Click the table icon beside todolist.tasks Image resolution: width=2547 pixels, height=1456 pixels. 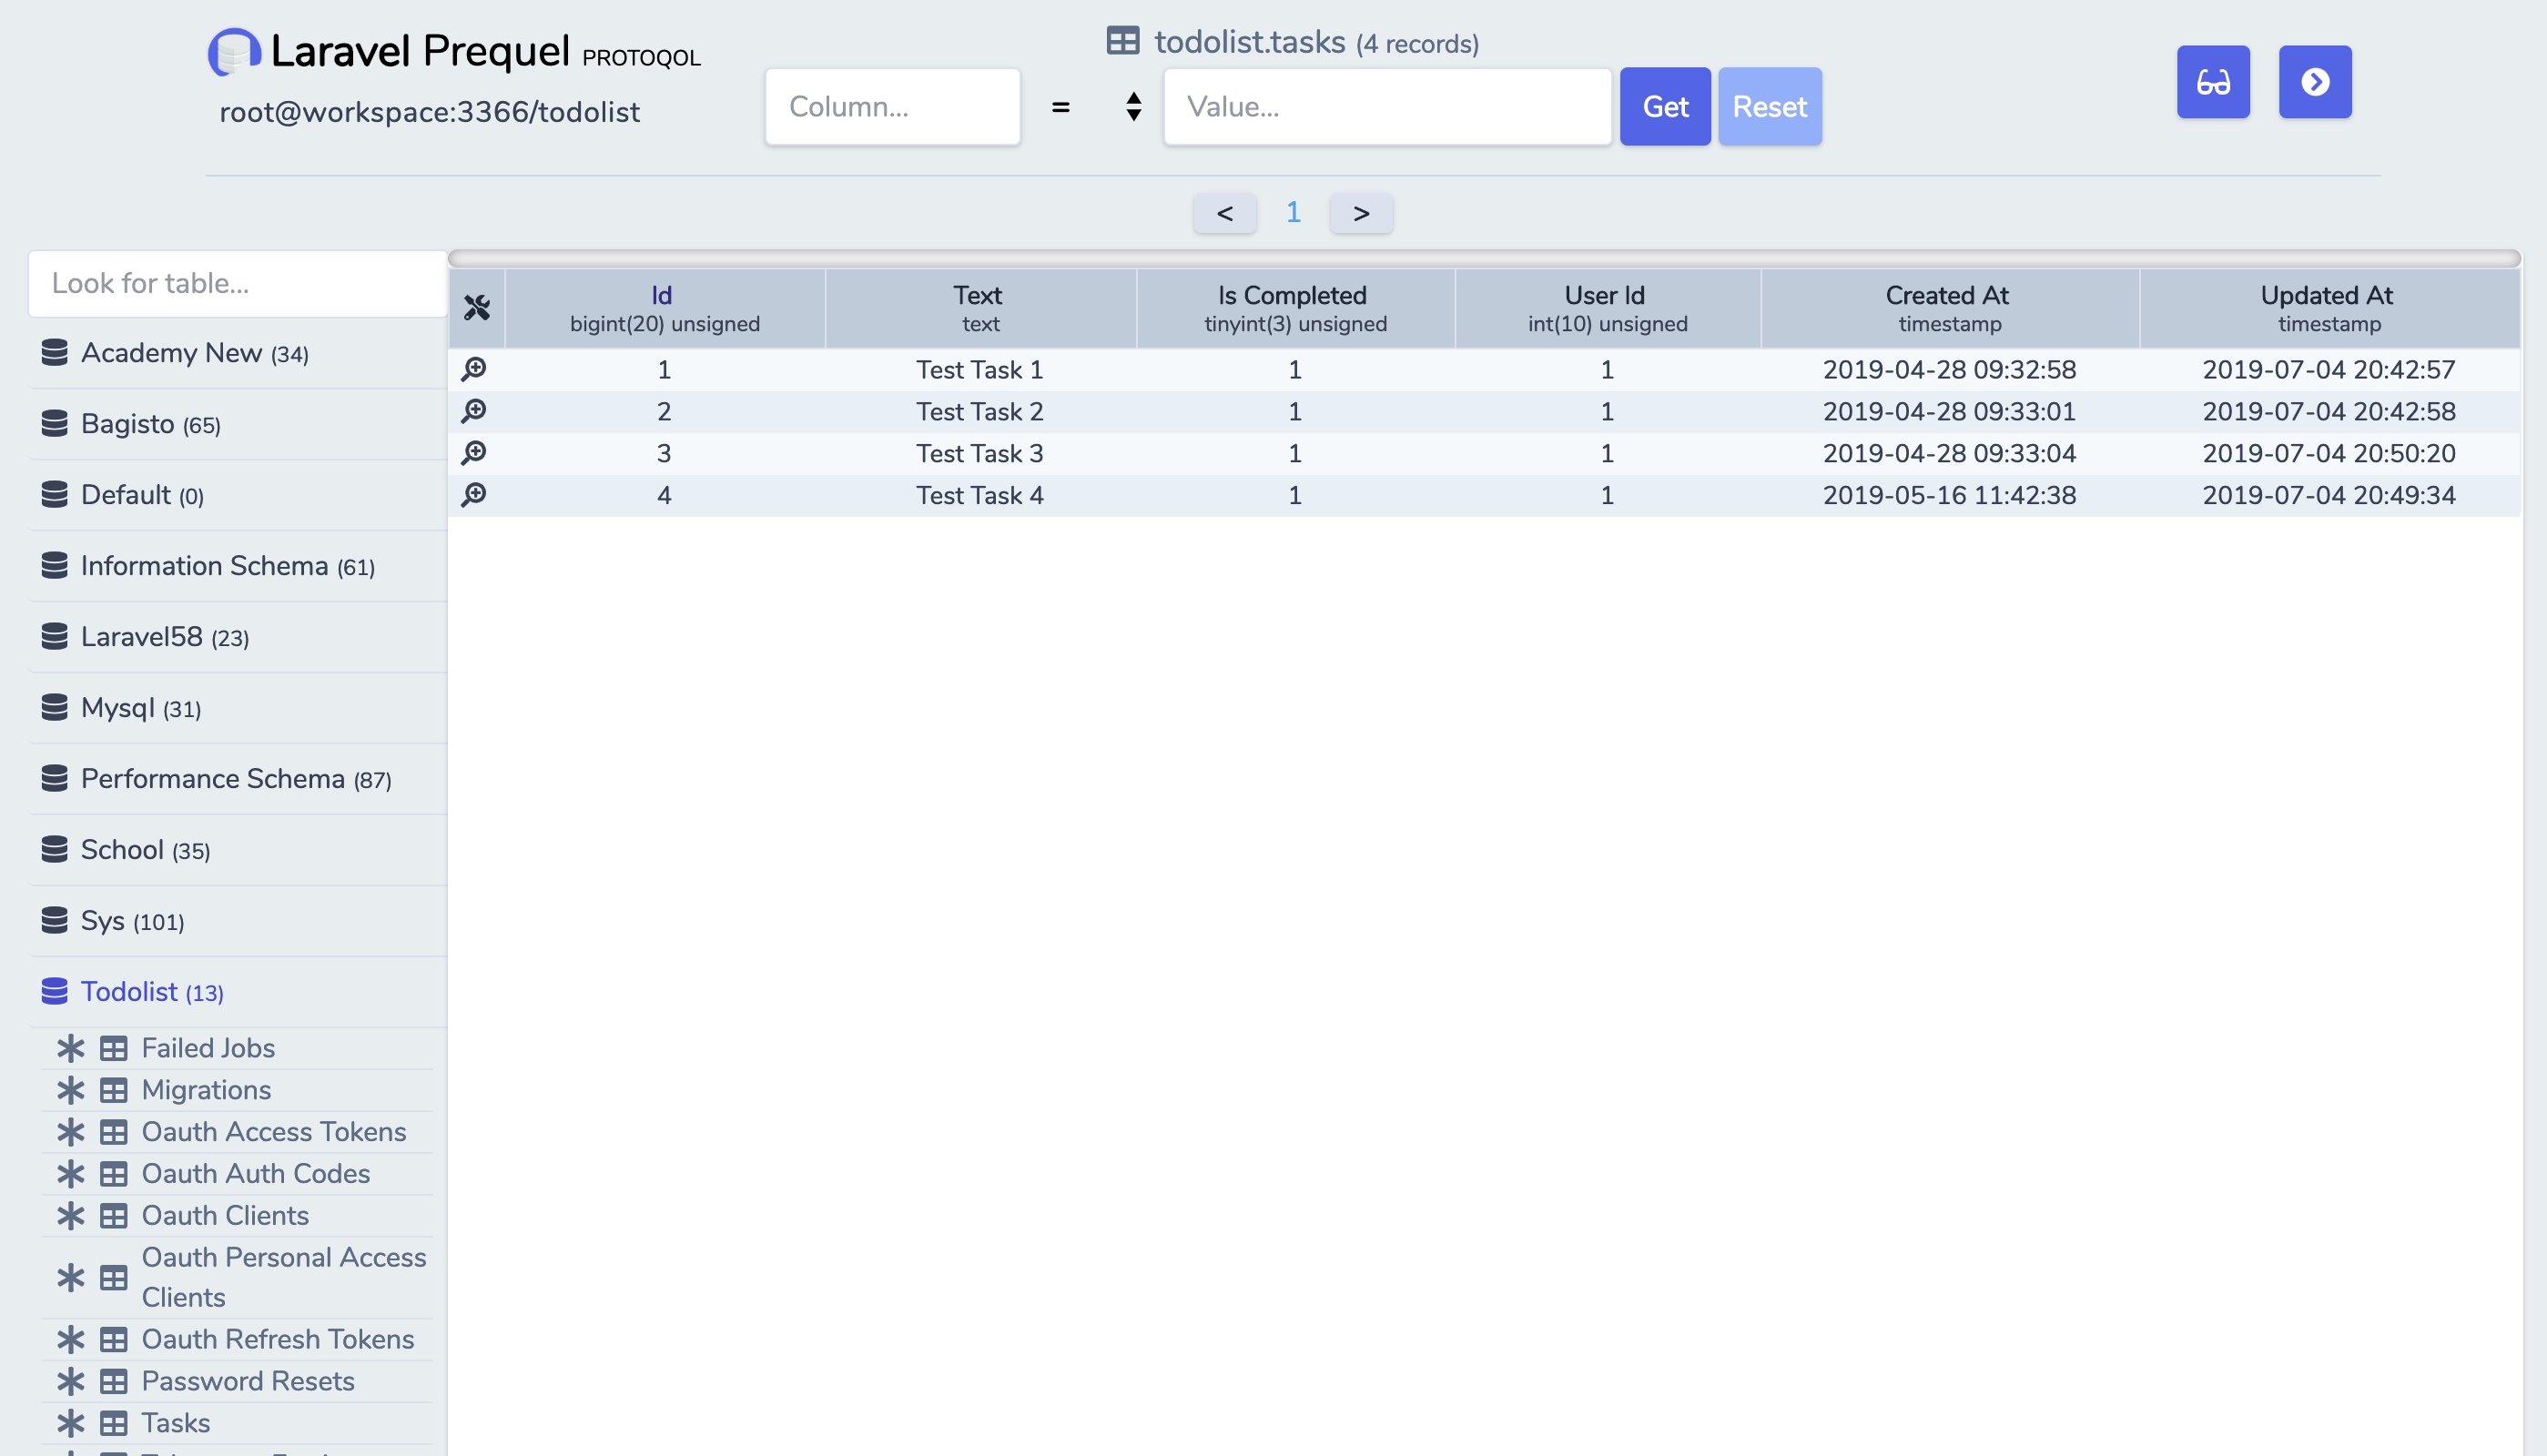[1123, 41]
